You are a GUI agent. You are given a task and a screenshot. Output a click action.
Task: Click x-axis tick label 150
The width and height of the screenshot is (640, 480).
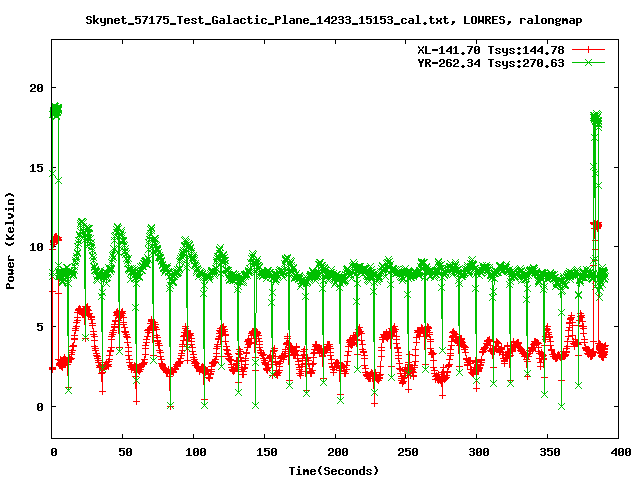267,452
